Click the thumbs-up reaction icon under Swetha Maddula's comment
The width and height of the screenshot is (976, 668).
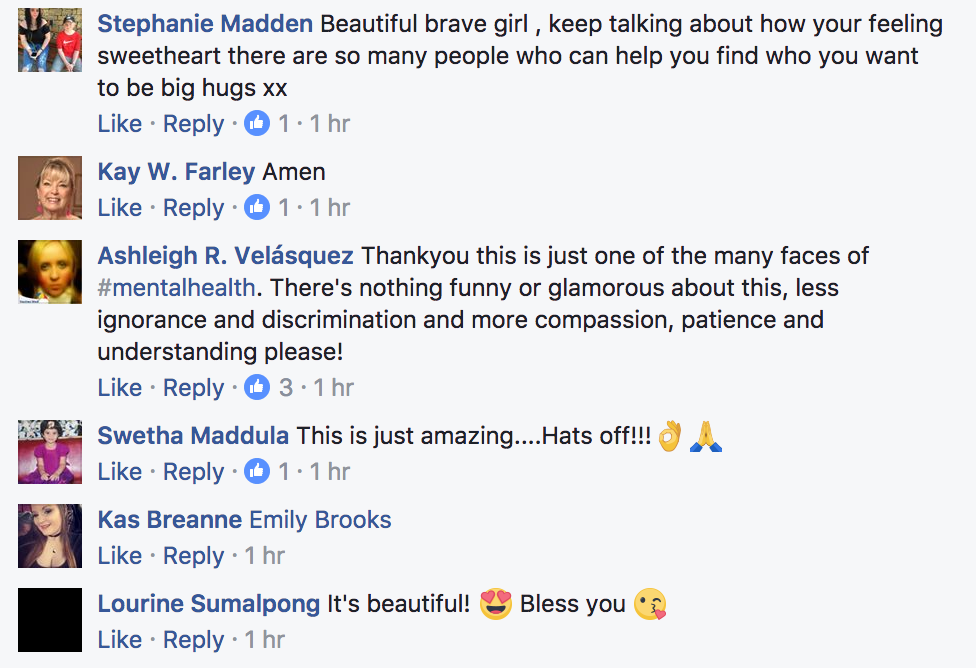click(256, 471)
